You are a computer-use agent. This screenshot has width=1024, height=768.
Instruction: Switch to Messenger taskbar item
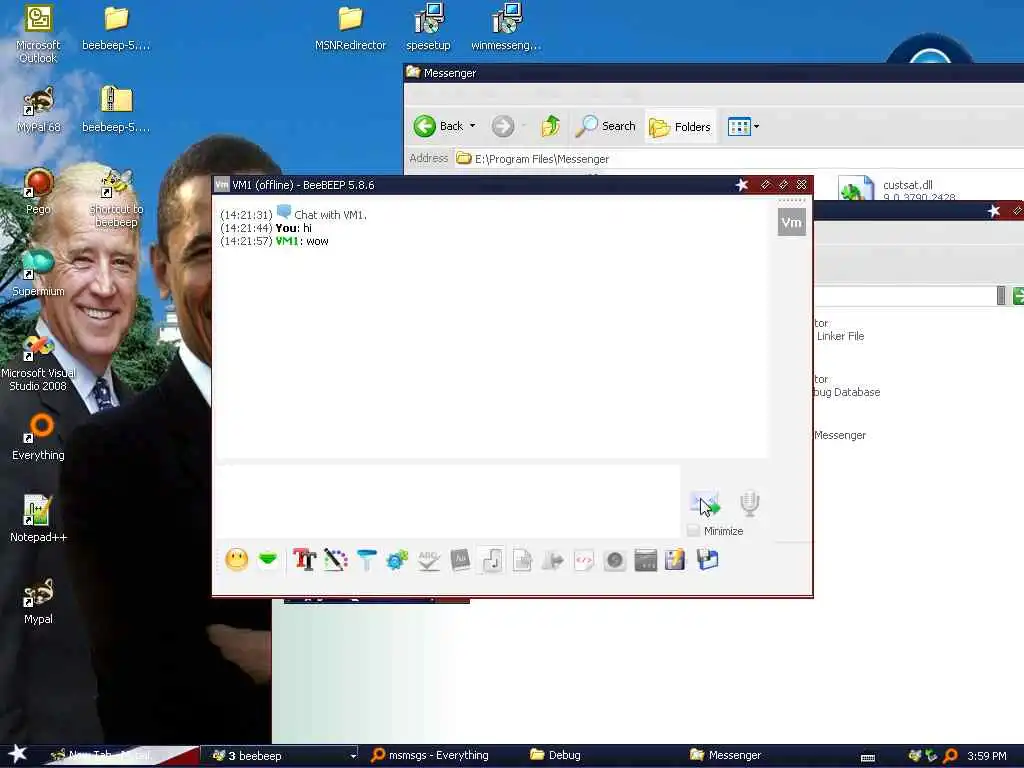726,755
